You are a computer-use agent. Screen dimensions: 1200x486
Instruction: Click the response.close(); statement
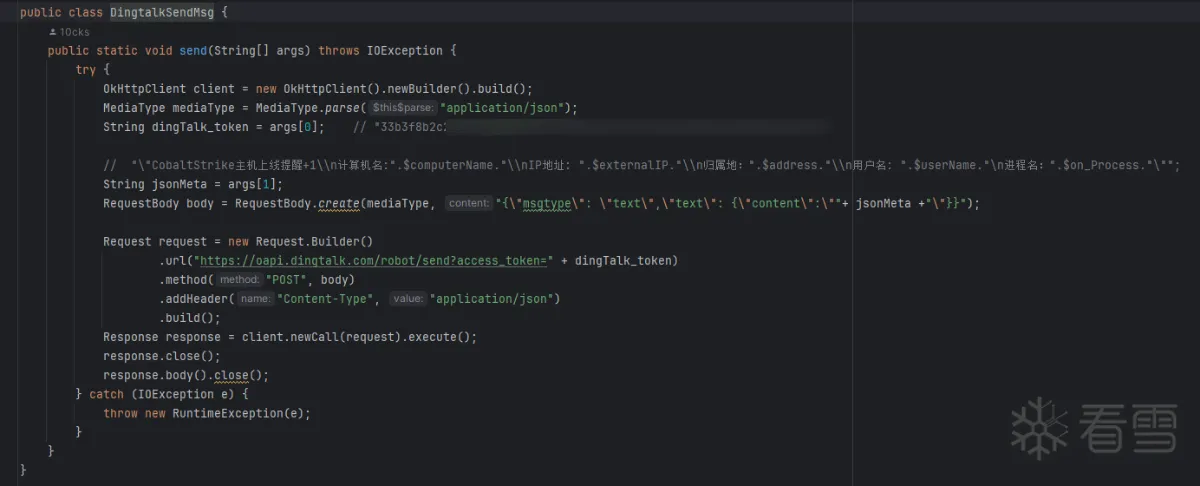(161, 355)
